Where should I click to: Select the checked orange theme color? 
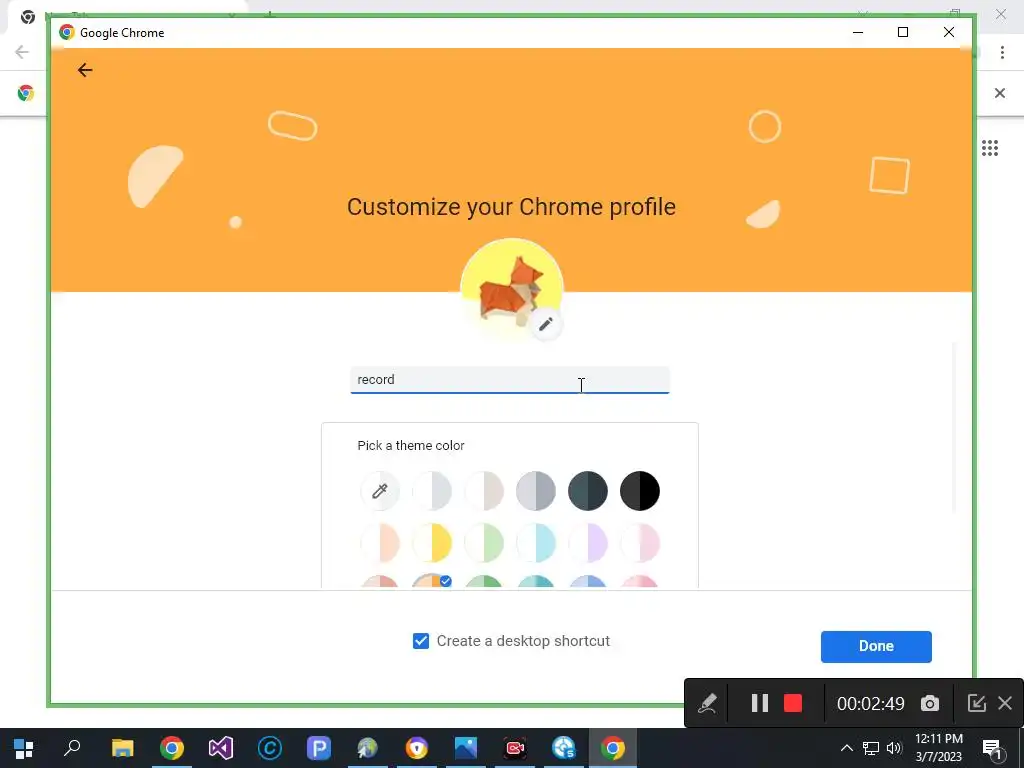pyautogui.click(x=432, y=581)
